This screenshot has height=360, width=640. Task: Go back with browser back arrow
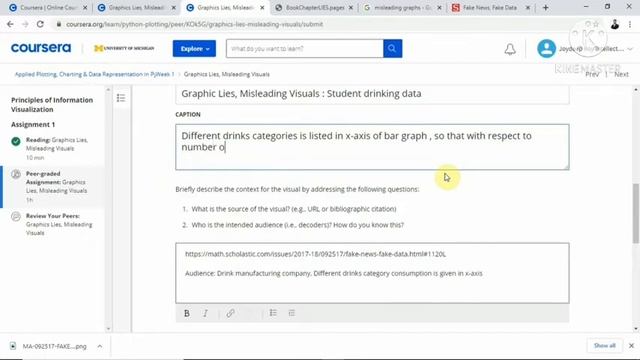click(10, 24)
